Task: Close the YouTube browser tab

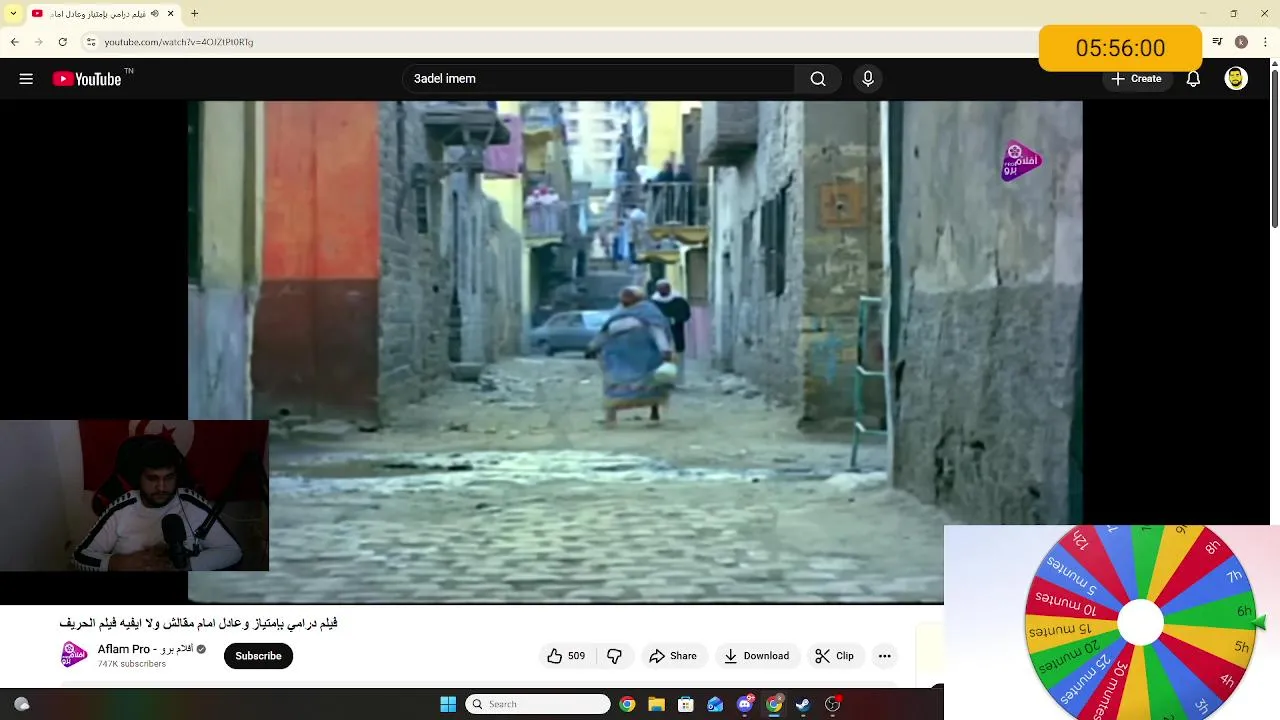Action: point(171,13)
